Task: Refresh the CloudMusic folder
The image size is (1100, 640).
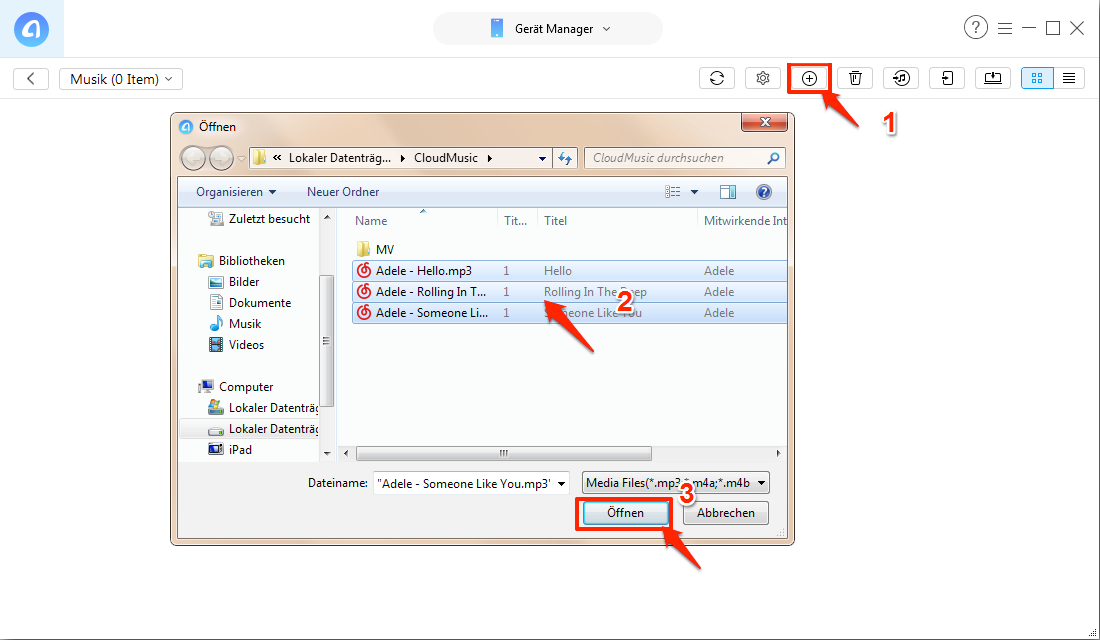Action: click(565, 159)
